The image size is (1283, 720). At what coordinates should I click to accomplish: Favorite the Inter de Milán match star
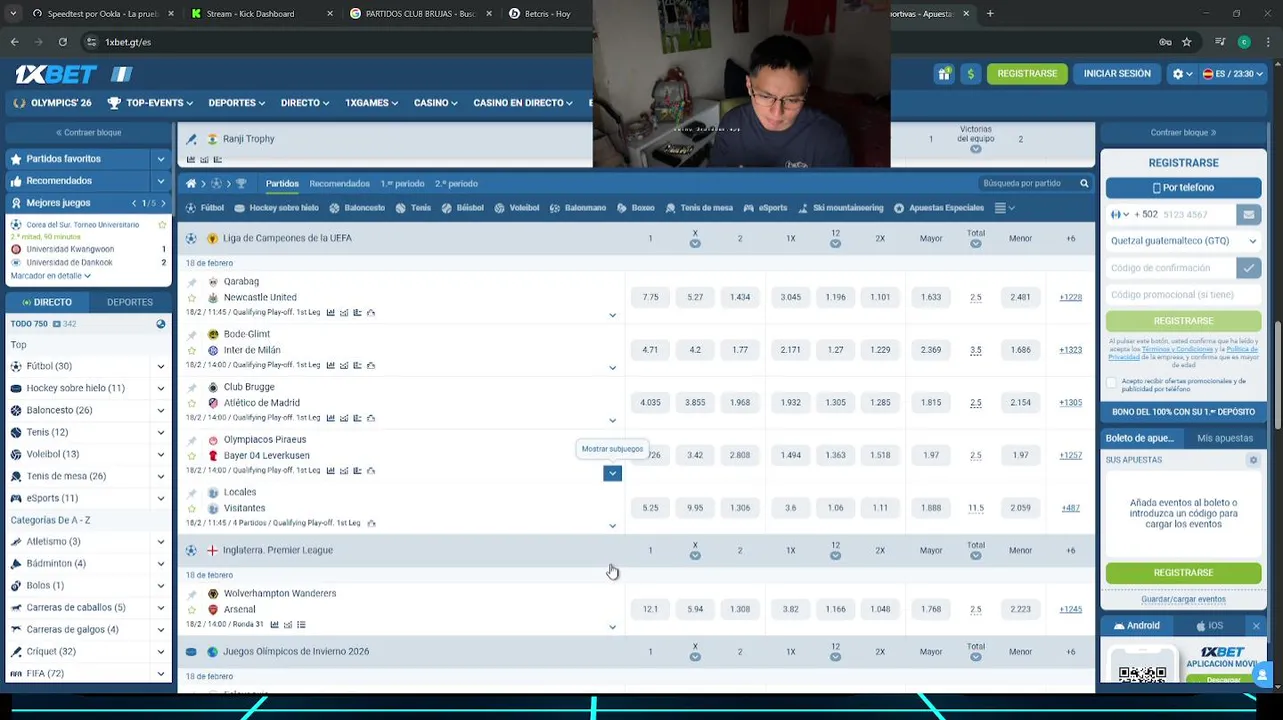point(192,351)
